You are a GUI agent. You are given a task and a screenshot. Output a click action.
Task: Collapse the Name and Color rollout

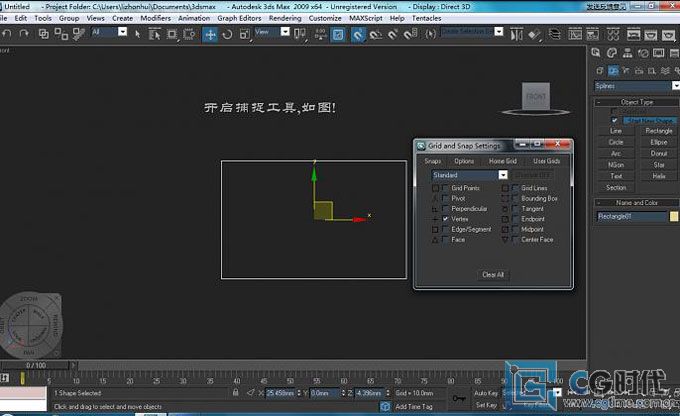[637, 203]
